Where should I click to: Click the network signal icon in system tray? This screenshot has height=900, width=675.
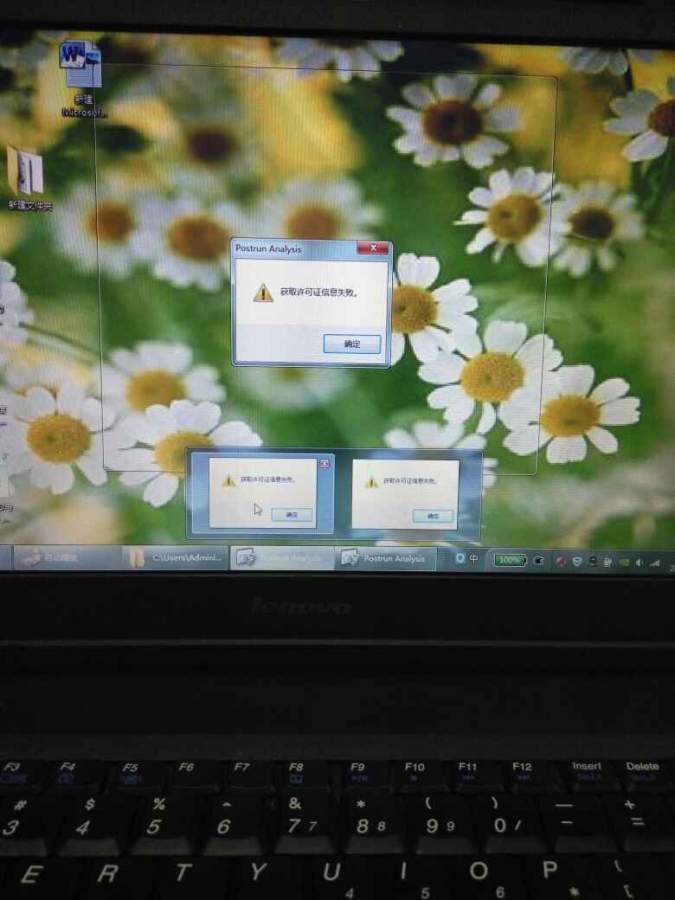[654, 564]
